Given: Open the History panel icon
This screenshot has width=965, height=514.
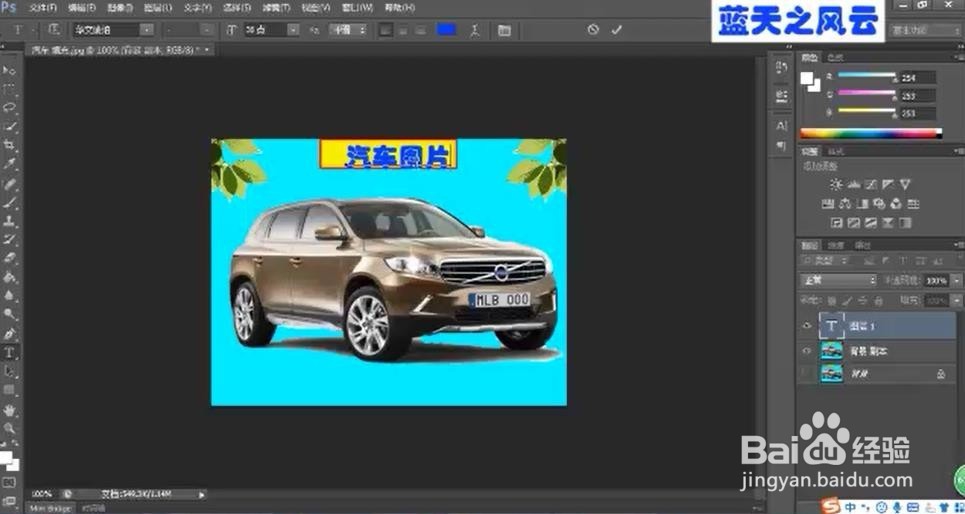Looking at the screenshot, I should (782, 66).
